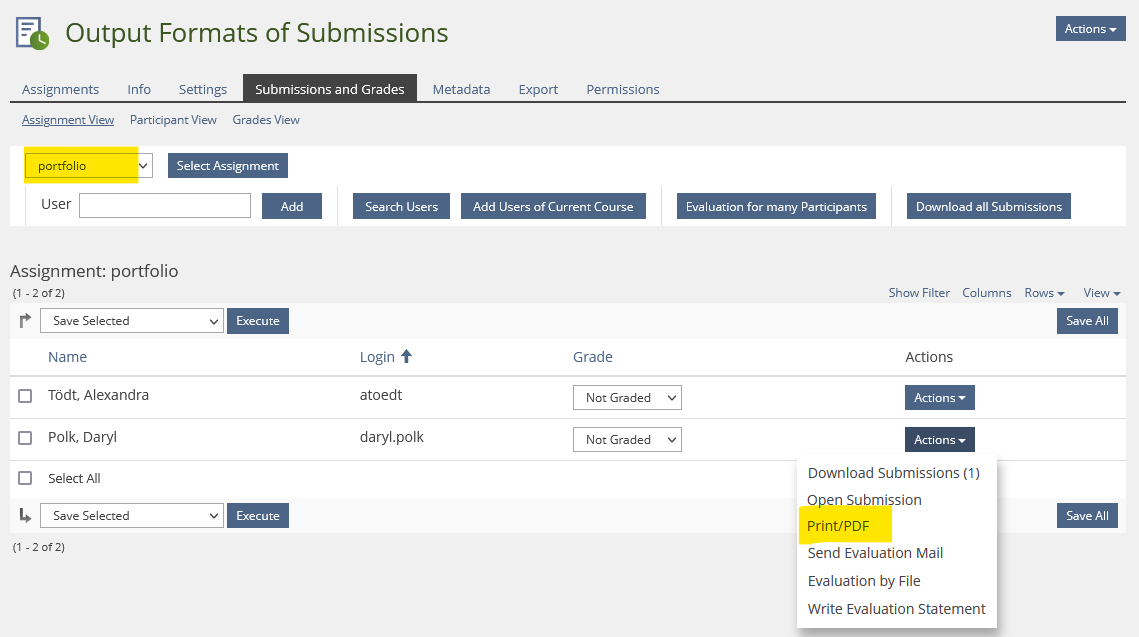Click the bottom multi-action arrow icon
The width and height of the screenshot is (1139, 637).
tap(25, 516)
